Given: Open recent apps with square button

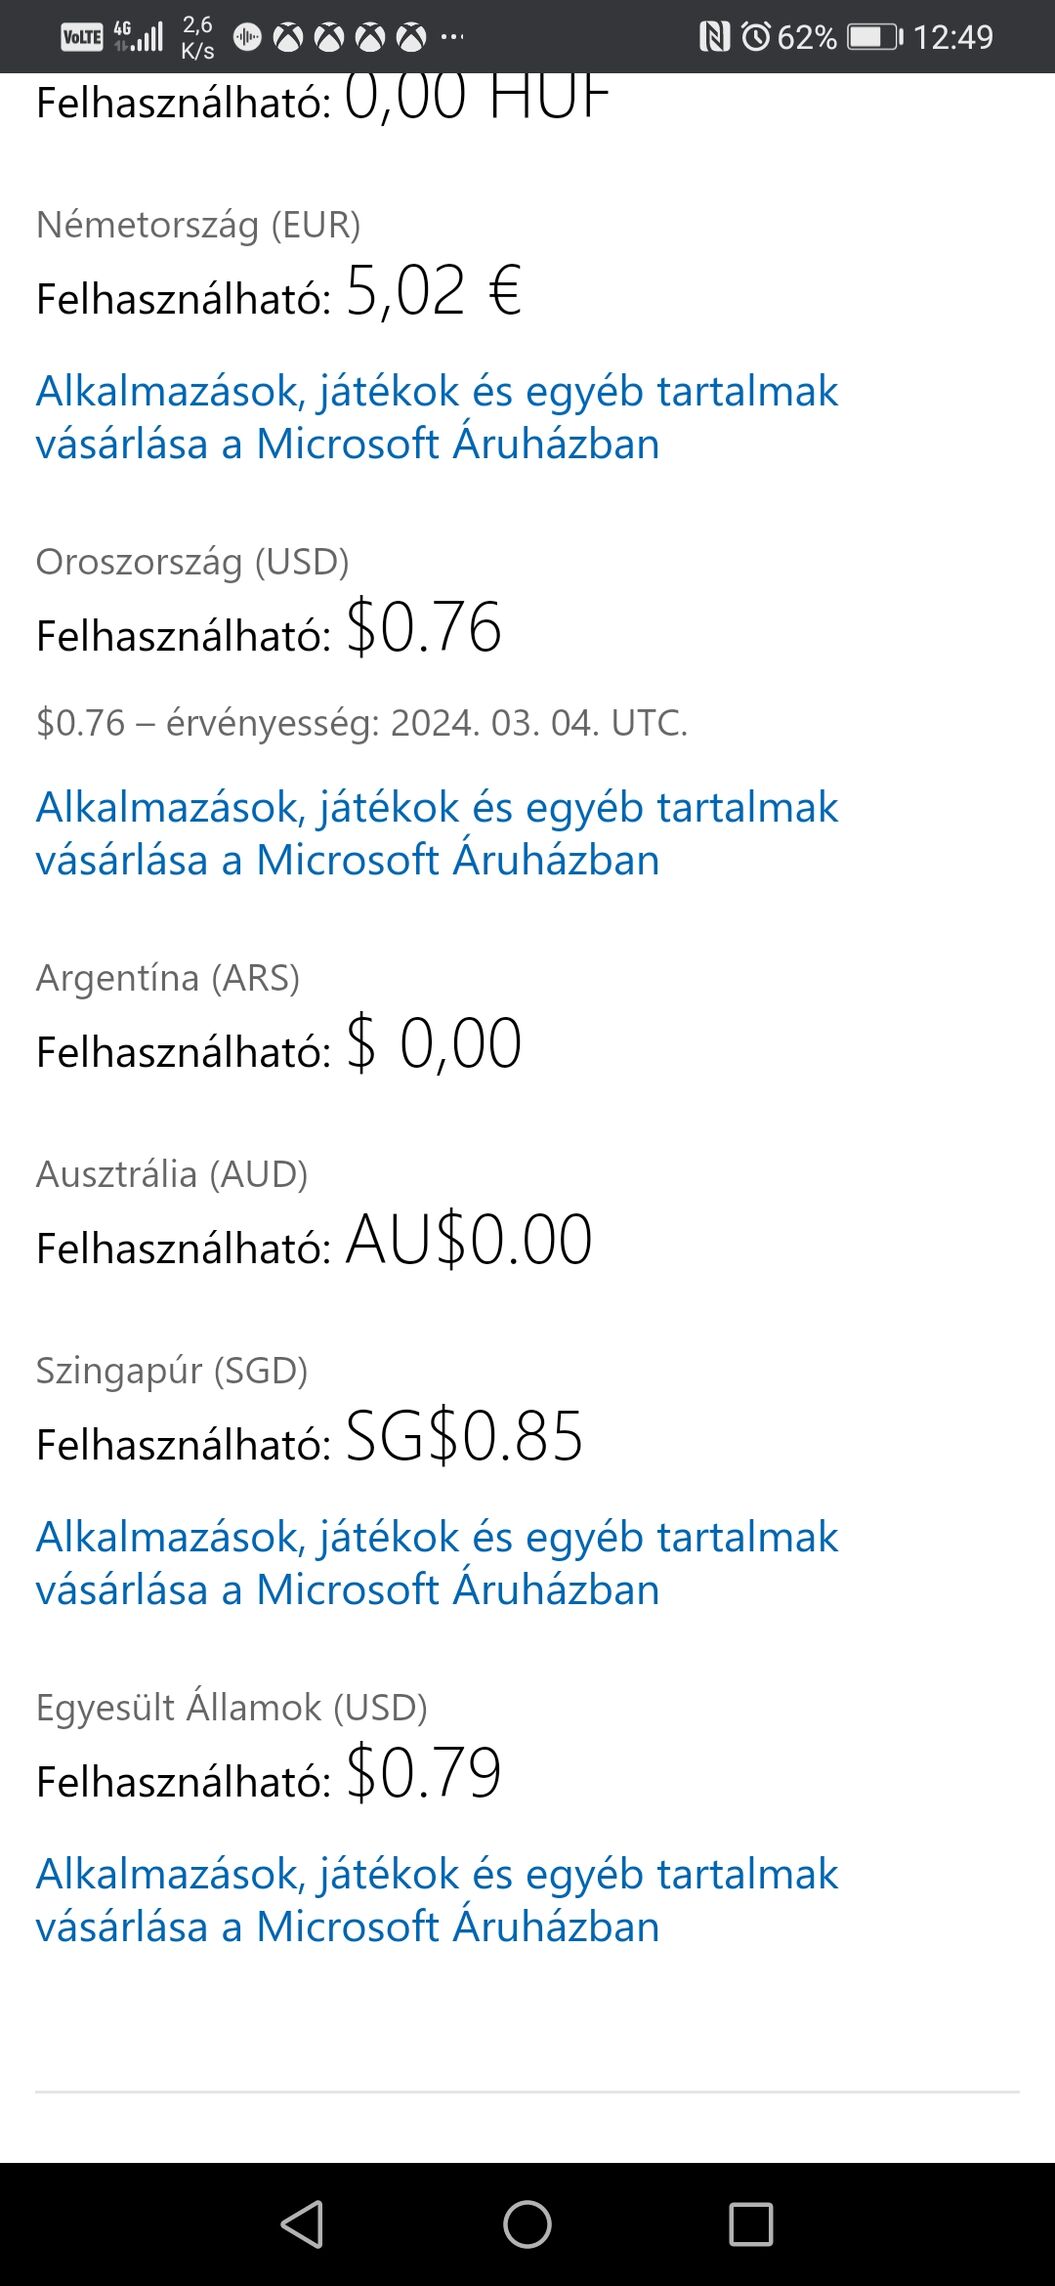Looking at the screenshot, I should coord(750,2224).
